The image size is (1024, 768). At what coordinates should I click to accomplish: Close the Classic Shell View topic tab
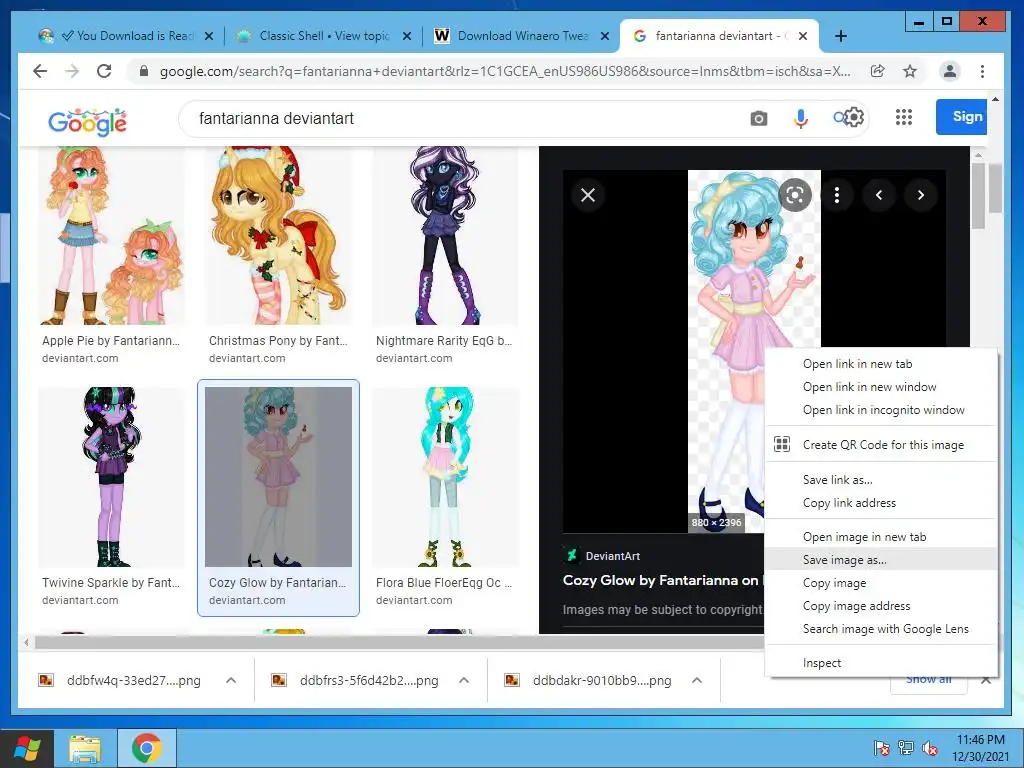pyautogui.click(x=407, y=36)
